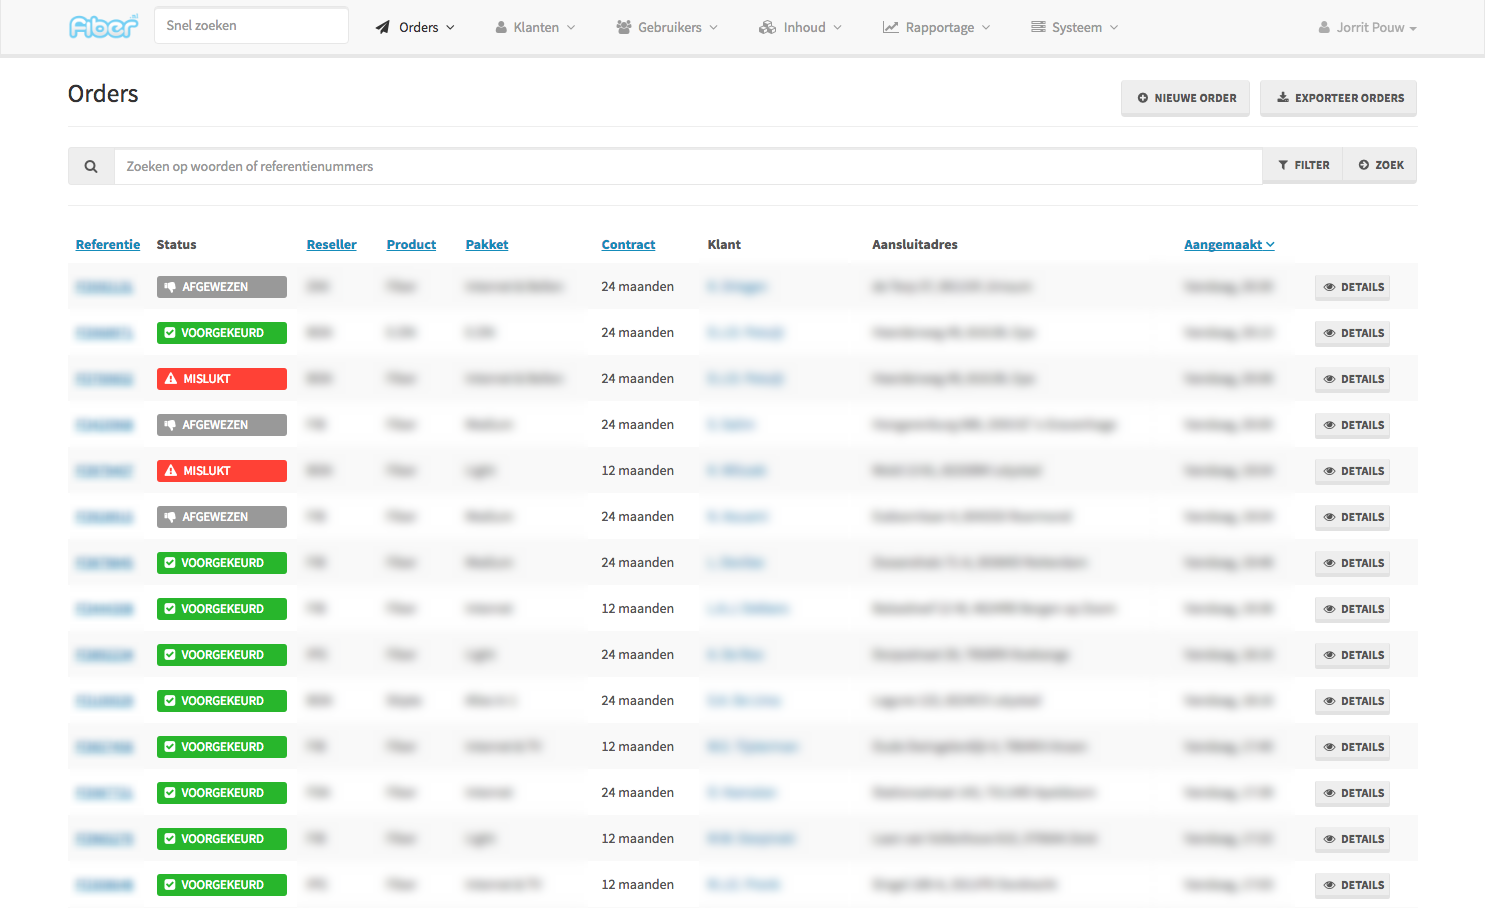Open the Gebruikers menu
This screenshot has height=908, width=1485.
[x=667, y=27]
